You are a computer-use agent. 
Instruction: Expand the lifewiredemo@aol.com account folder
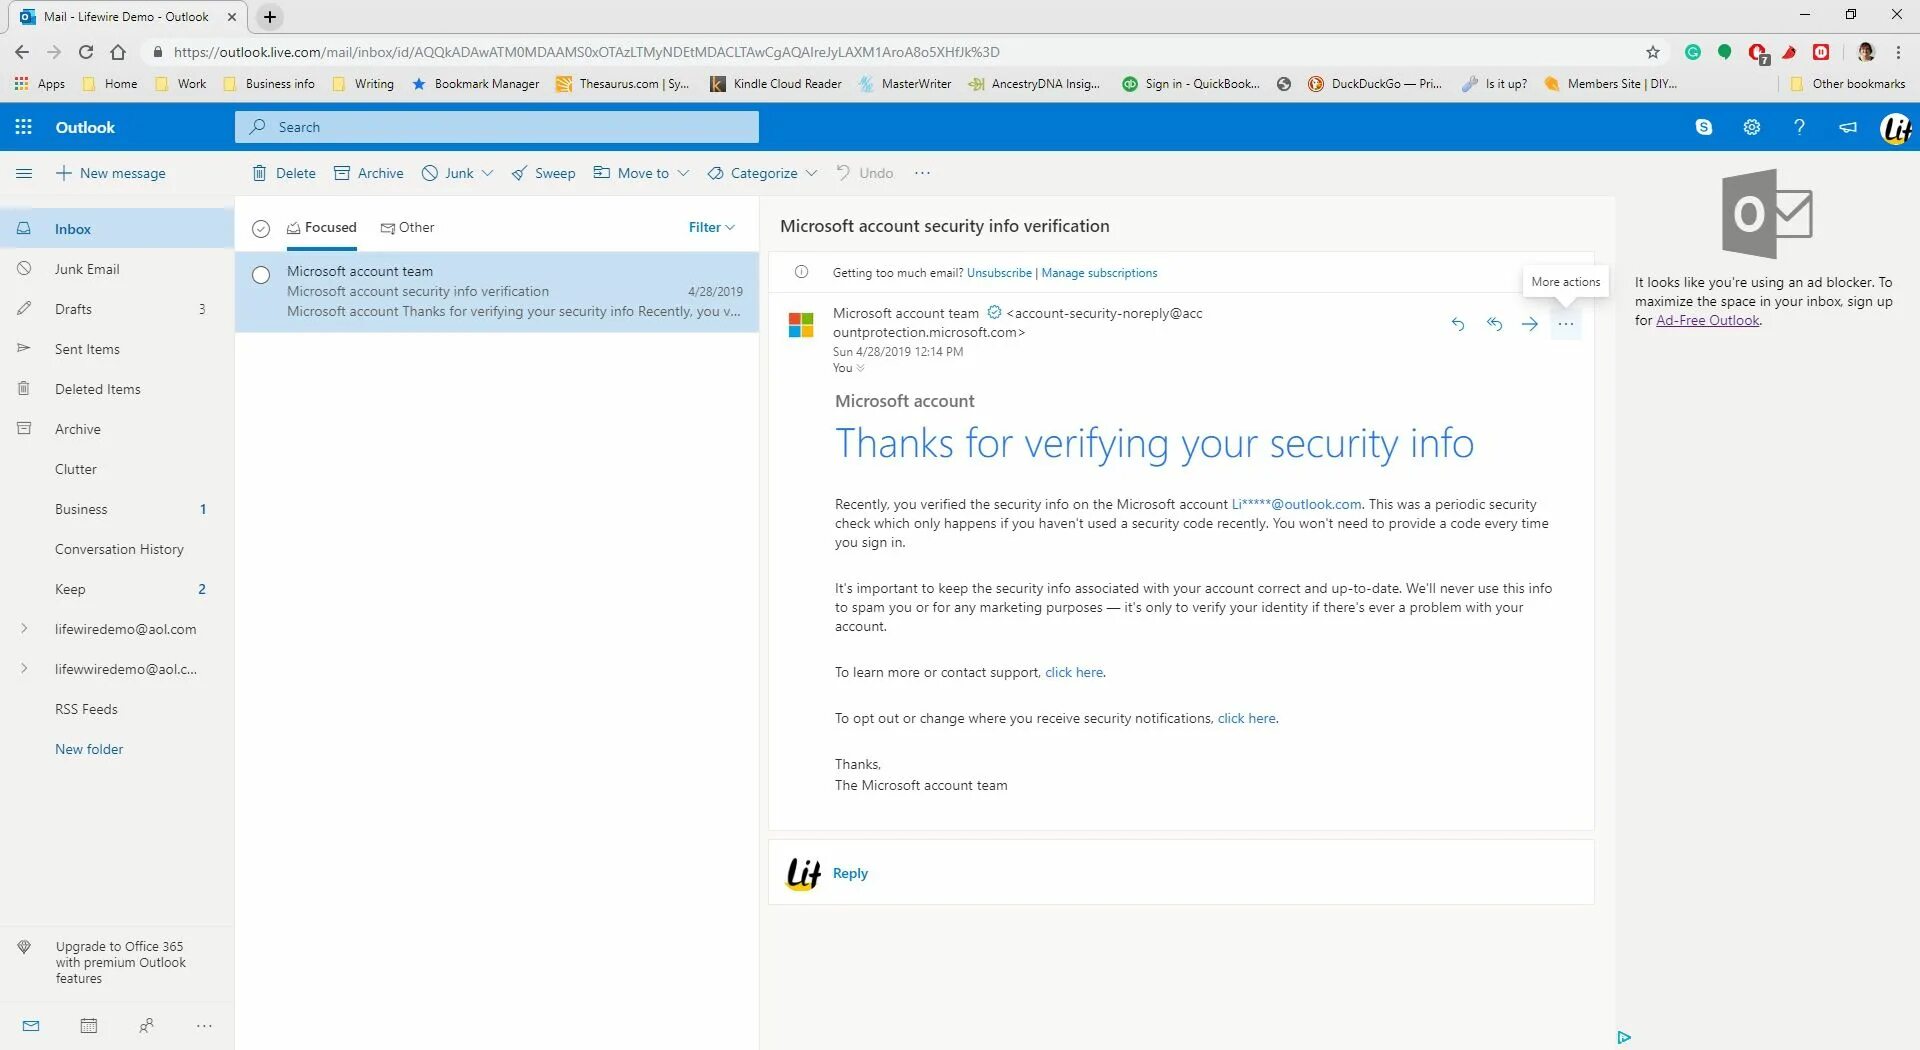click(x=24, y=628)
